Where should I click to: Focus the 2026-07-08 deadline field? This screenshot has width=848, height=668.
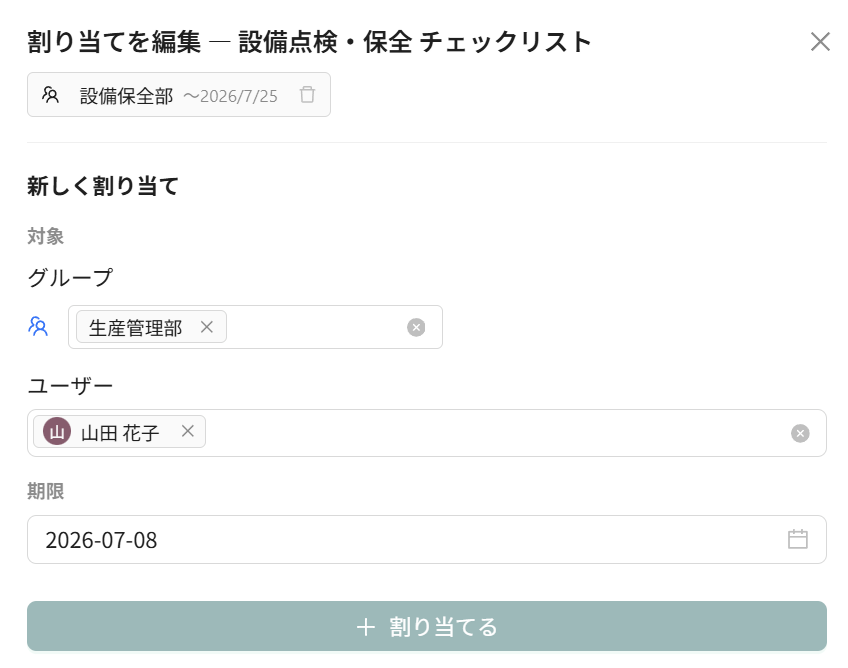pos(427,539)
